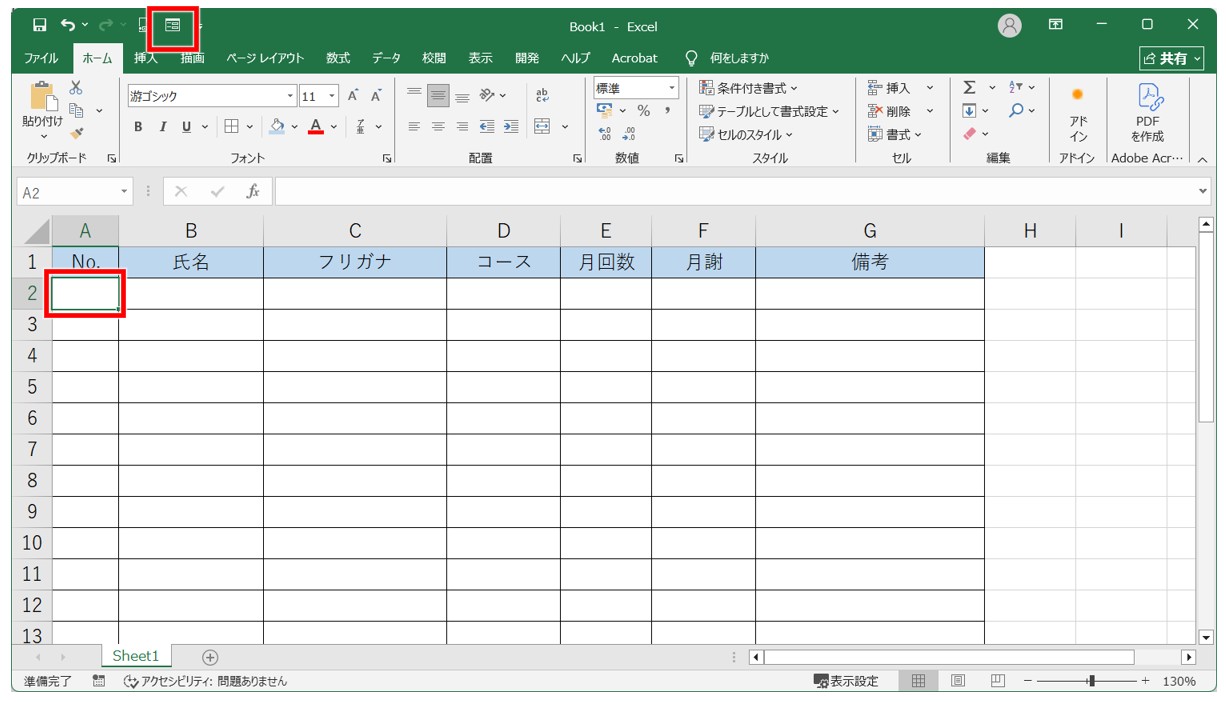Cut the selection with the scissors icon

click(76, 88)
